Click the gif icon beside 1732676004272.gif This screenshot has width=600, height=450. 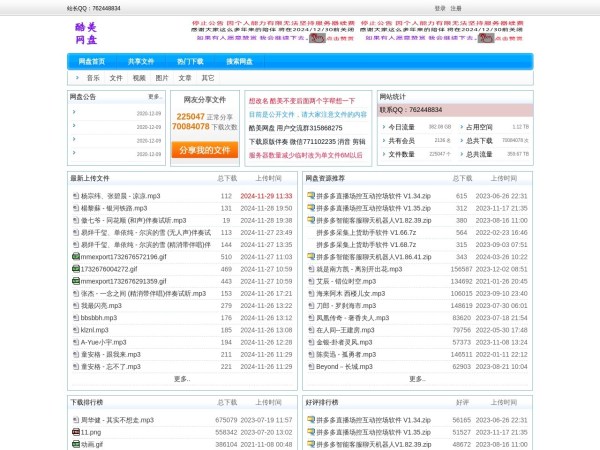click(x=75, y=269)
